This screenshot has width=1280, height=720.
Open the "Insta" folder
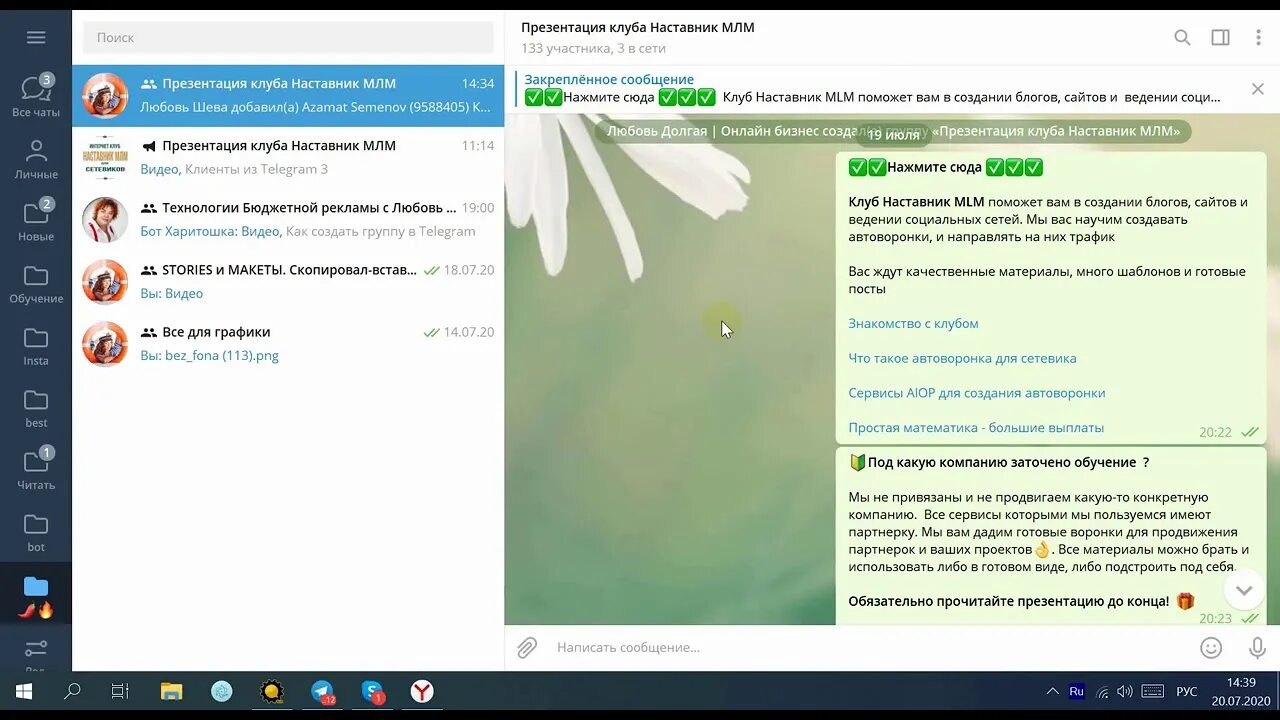tap(36, 345)
